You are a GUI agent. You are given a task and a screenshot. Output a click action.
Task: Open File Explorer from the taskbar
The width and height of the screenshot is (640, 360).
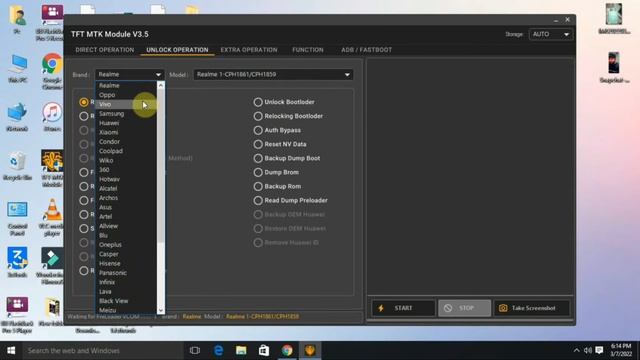pyautogui.click(x=241, y=351)
